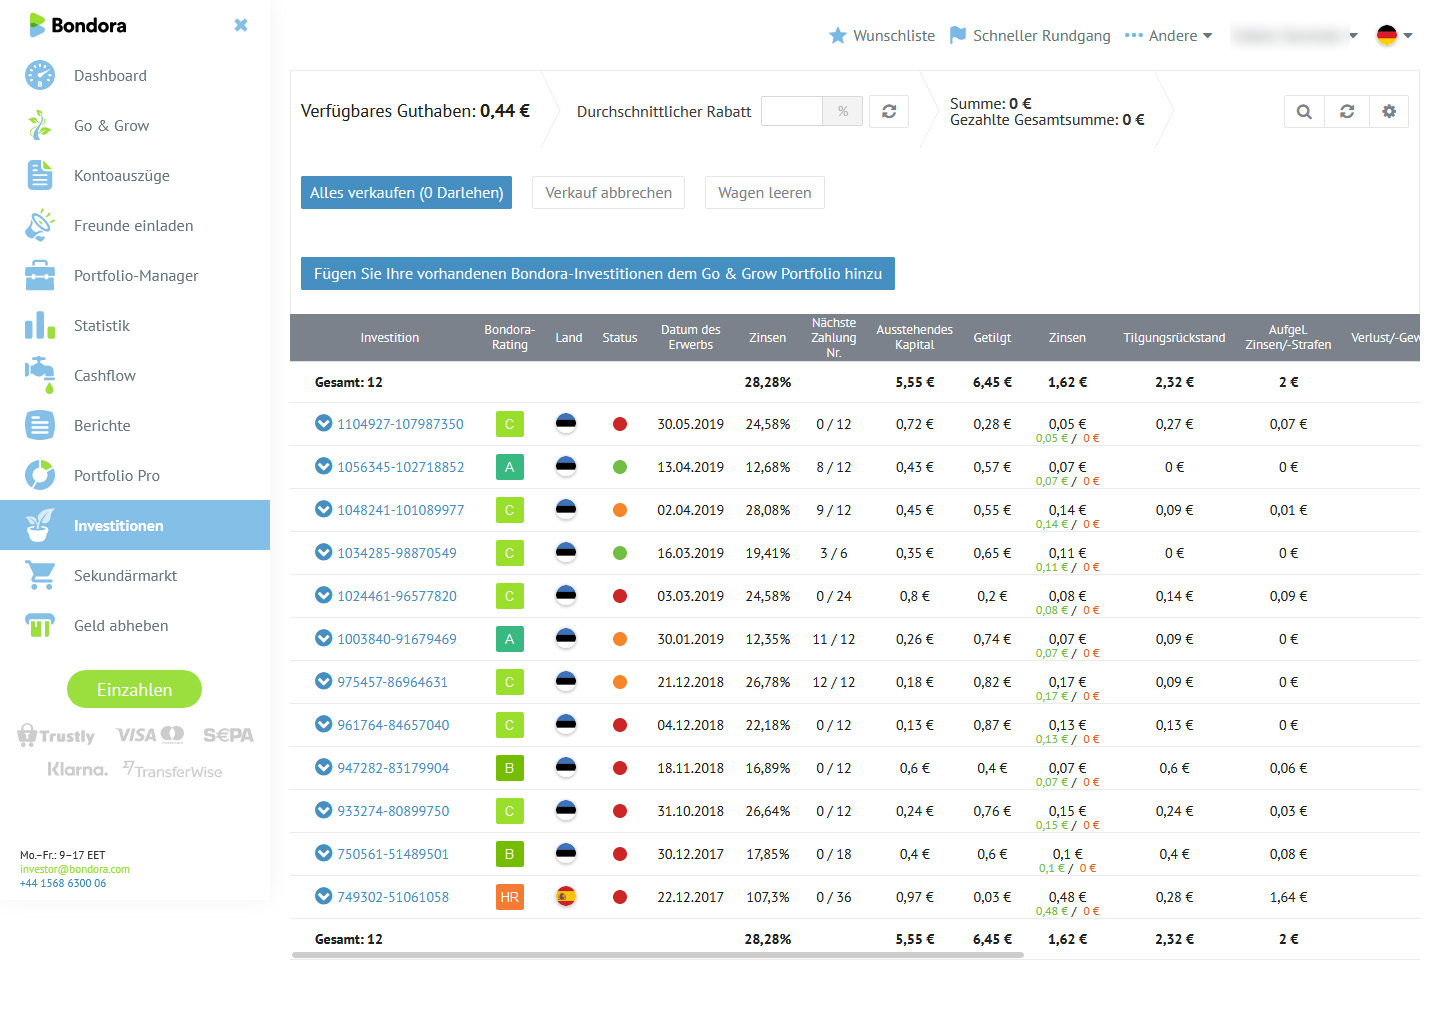
Task: Open the language flag dropdown
Action: 1394,36
